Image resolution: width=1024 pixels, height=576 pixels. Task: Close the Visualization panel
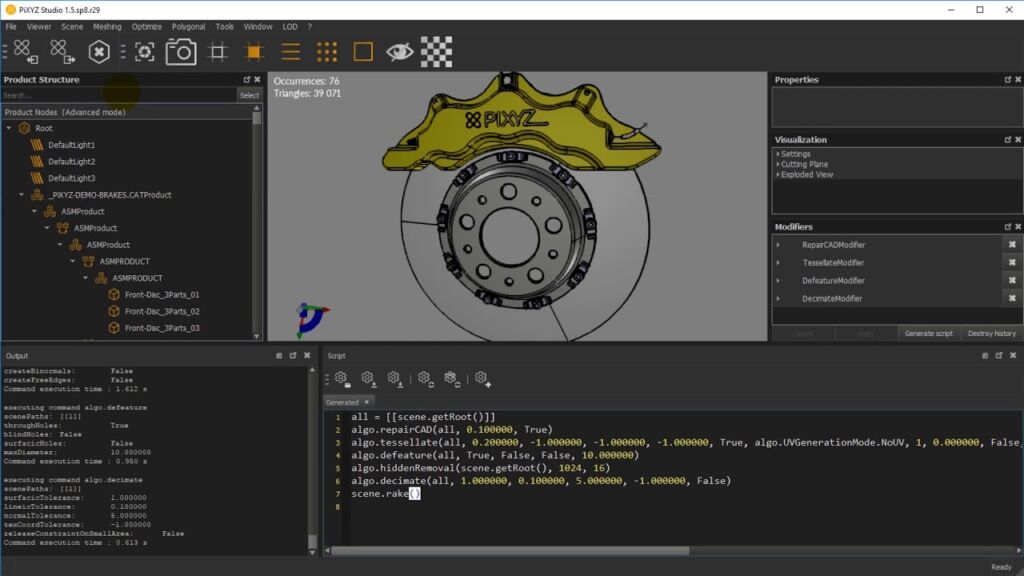(1018, 140)
